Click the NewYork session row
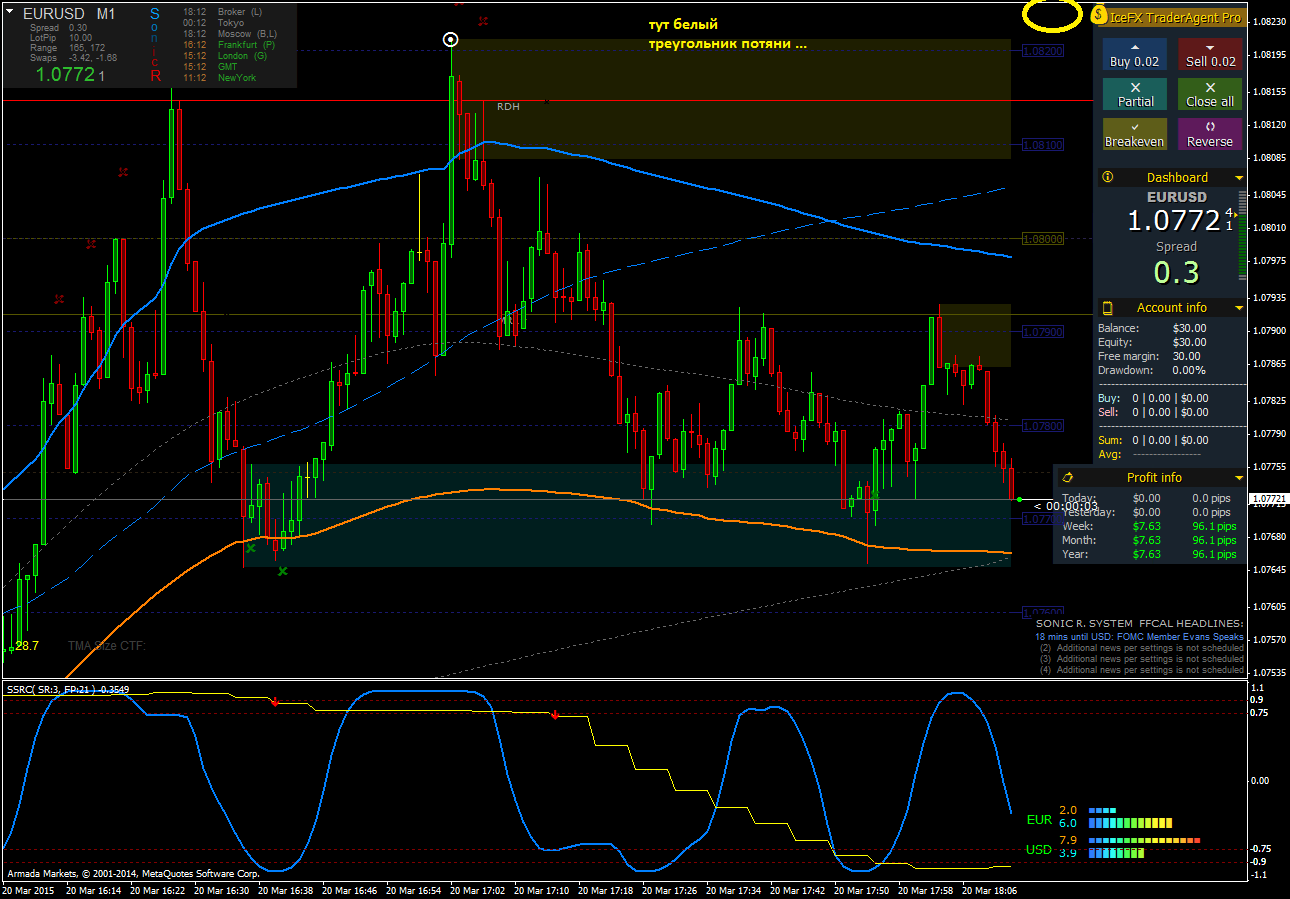Image resolution: width=1290 pixels, height=899 pixels. click(218, 78)
